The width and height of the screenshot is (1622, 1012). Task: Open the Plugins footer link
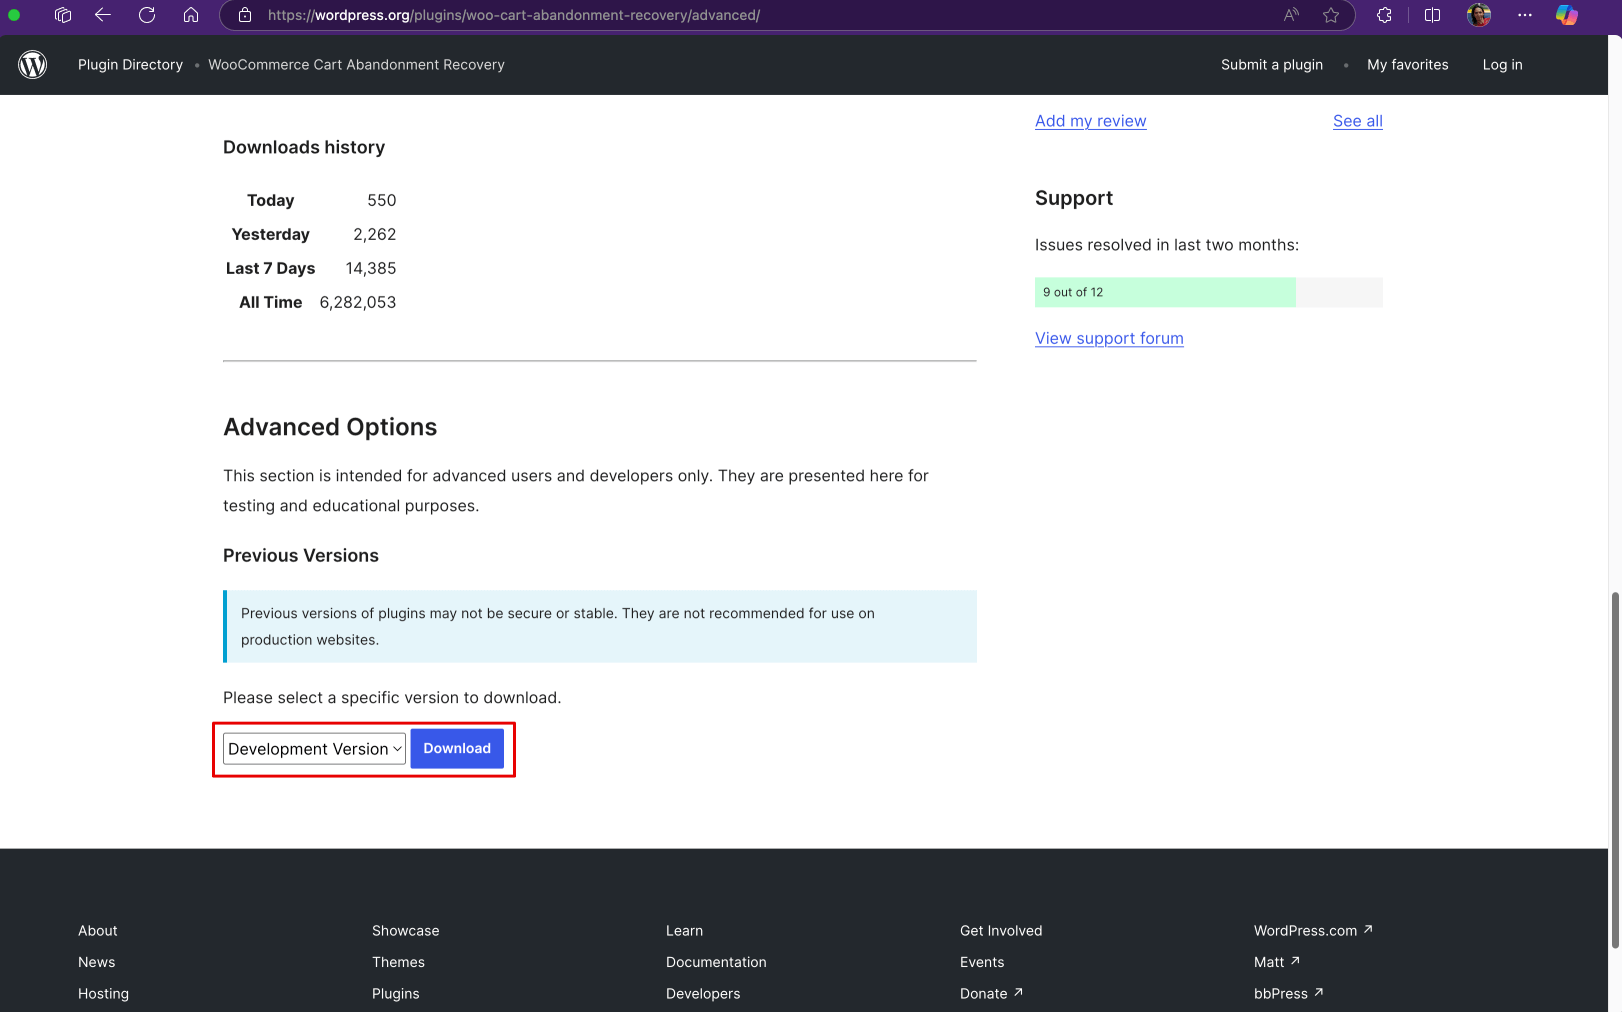pyautogui.click(x=396, y=994)
